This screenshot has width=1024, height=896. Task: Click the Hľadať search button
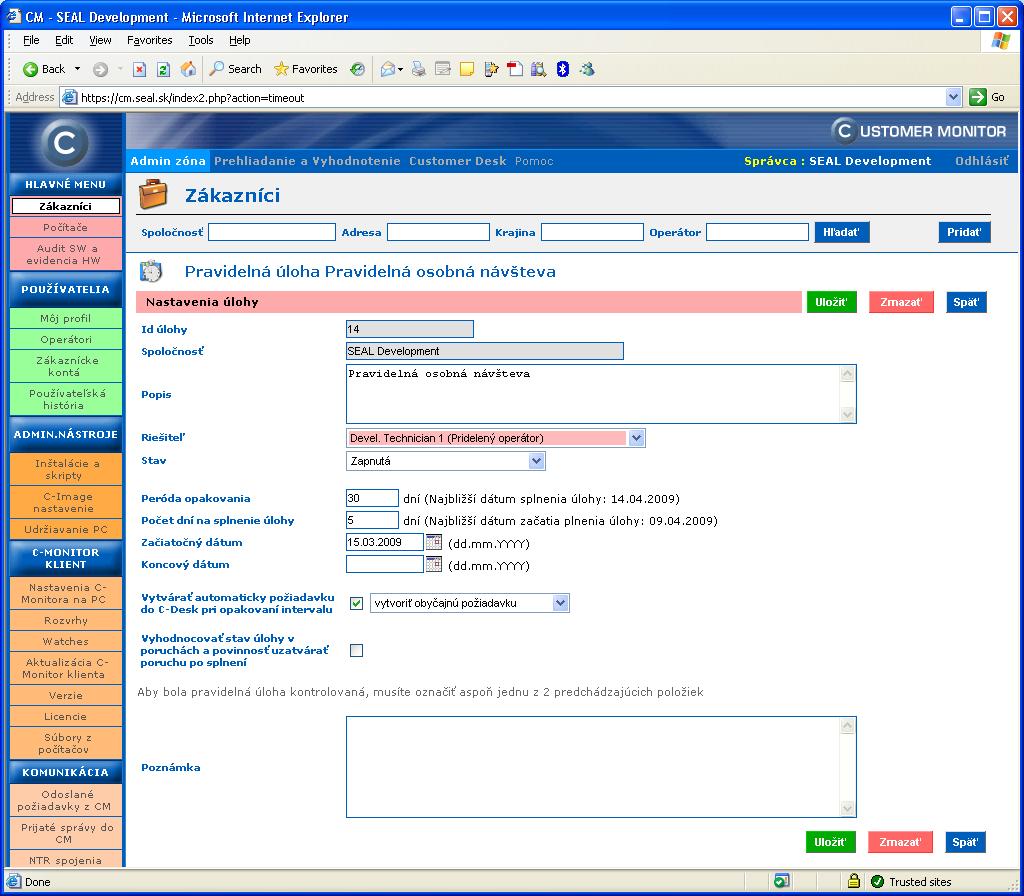tap(841, 232)
